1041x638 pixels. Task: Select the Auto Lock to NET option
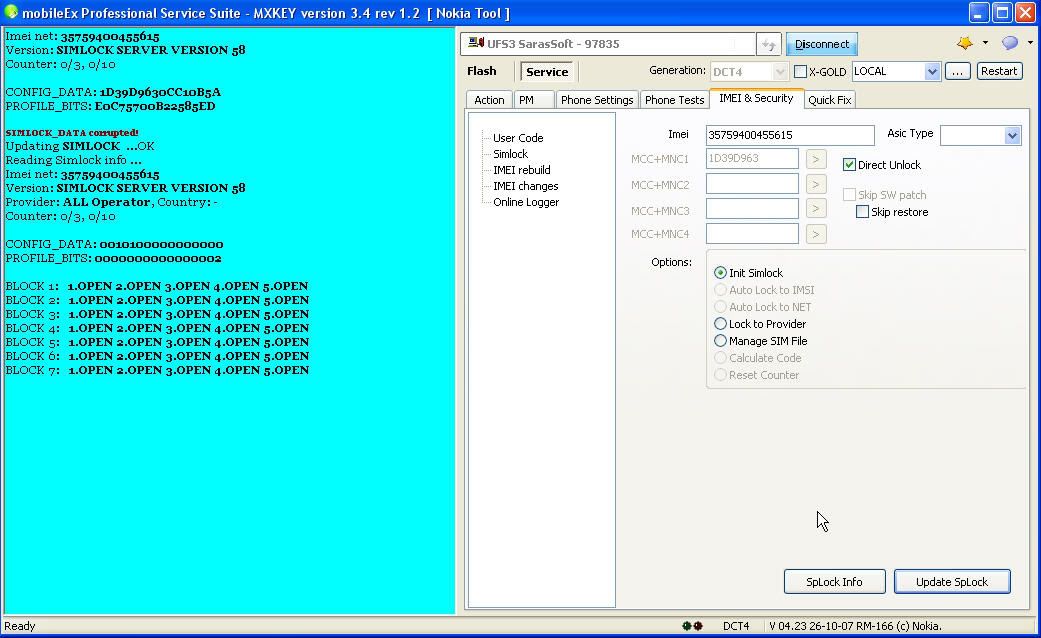click(x=720, y=307)
